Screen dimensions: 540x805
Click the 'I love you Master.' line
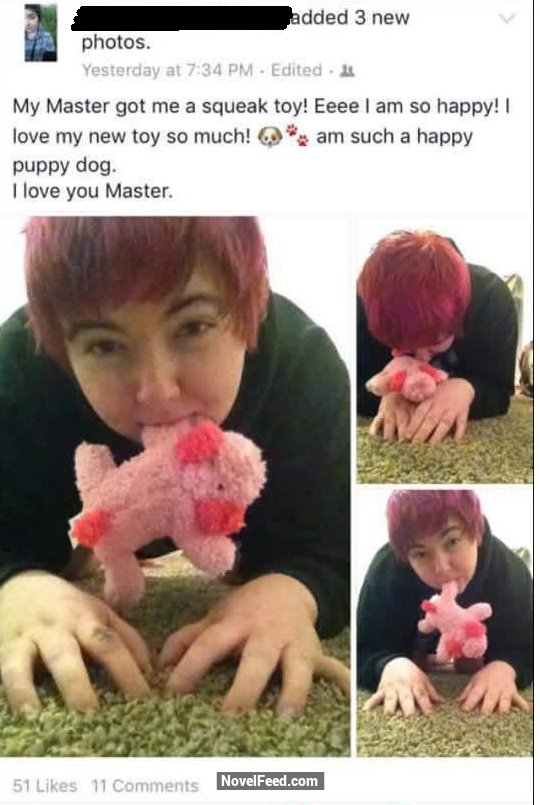pyautogui.click(x=93, y=191)
